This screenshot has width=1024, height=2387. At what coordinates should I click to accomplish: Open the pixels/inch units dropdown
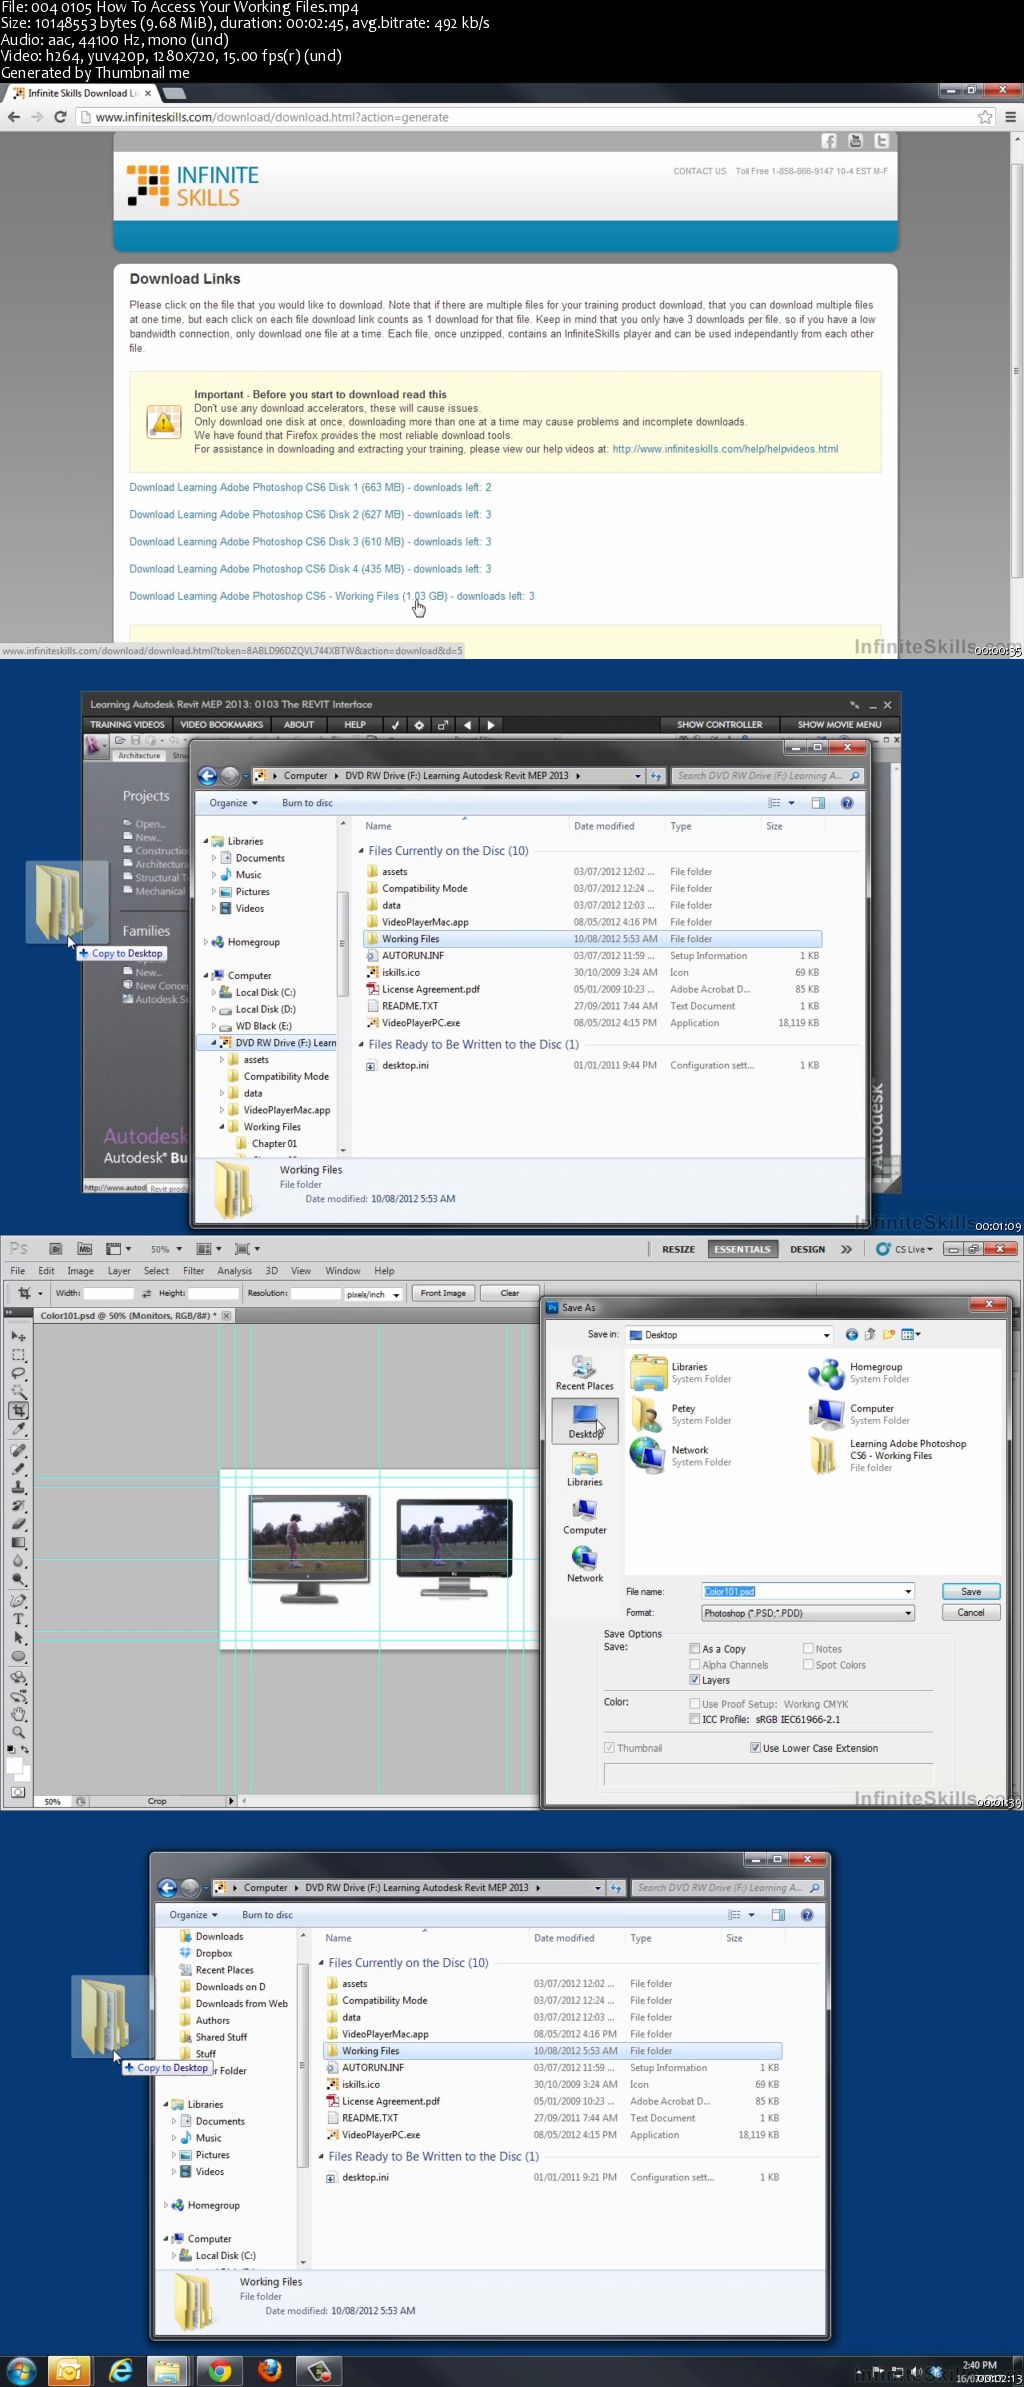(x=373, y=1294)
